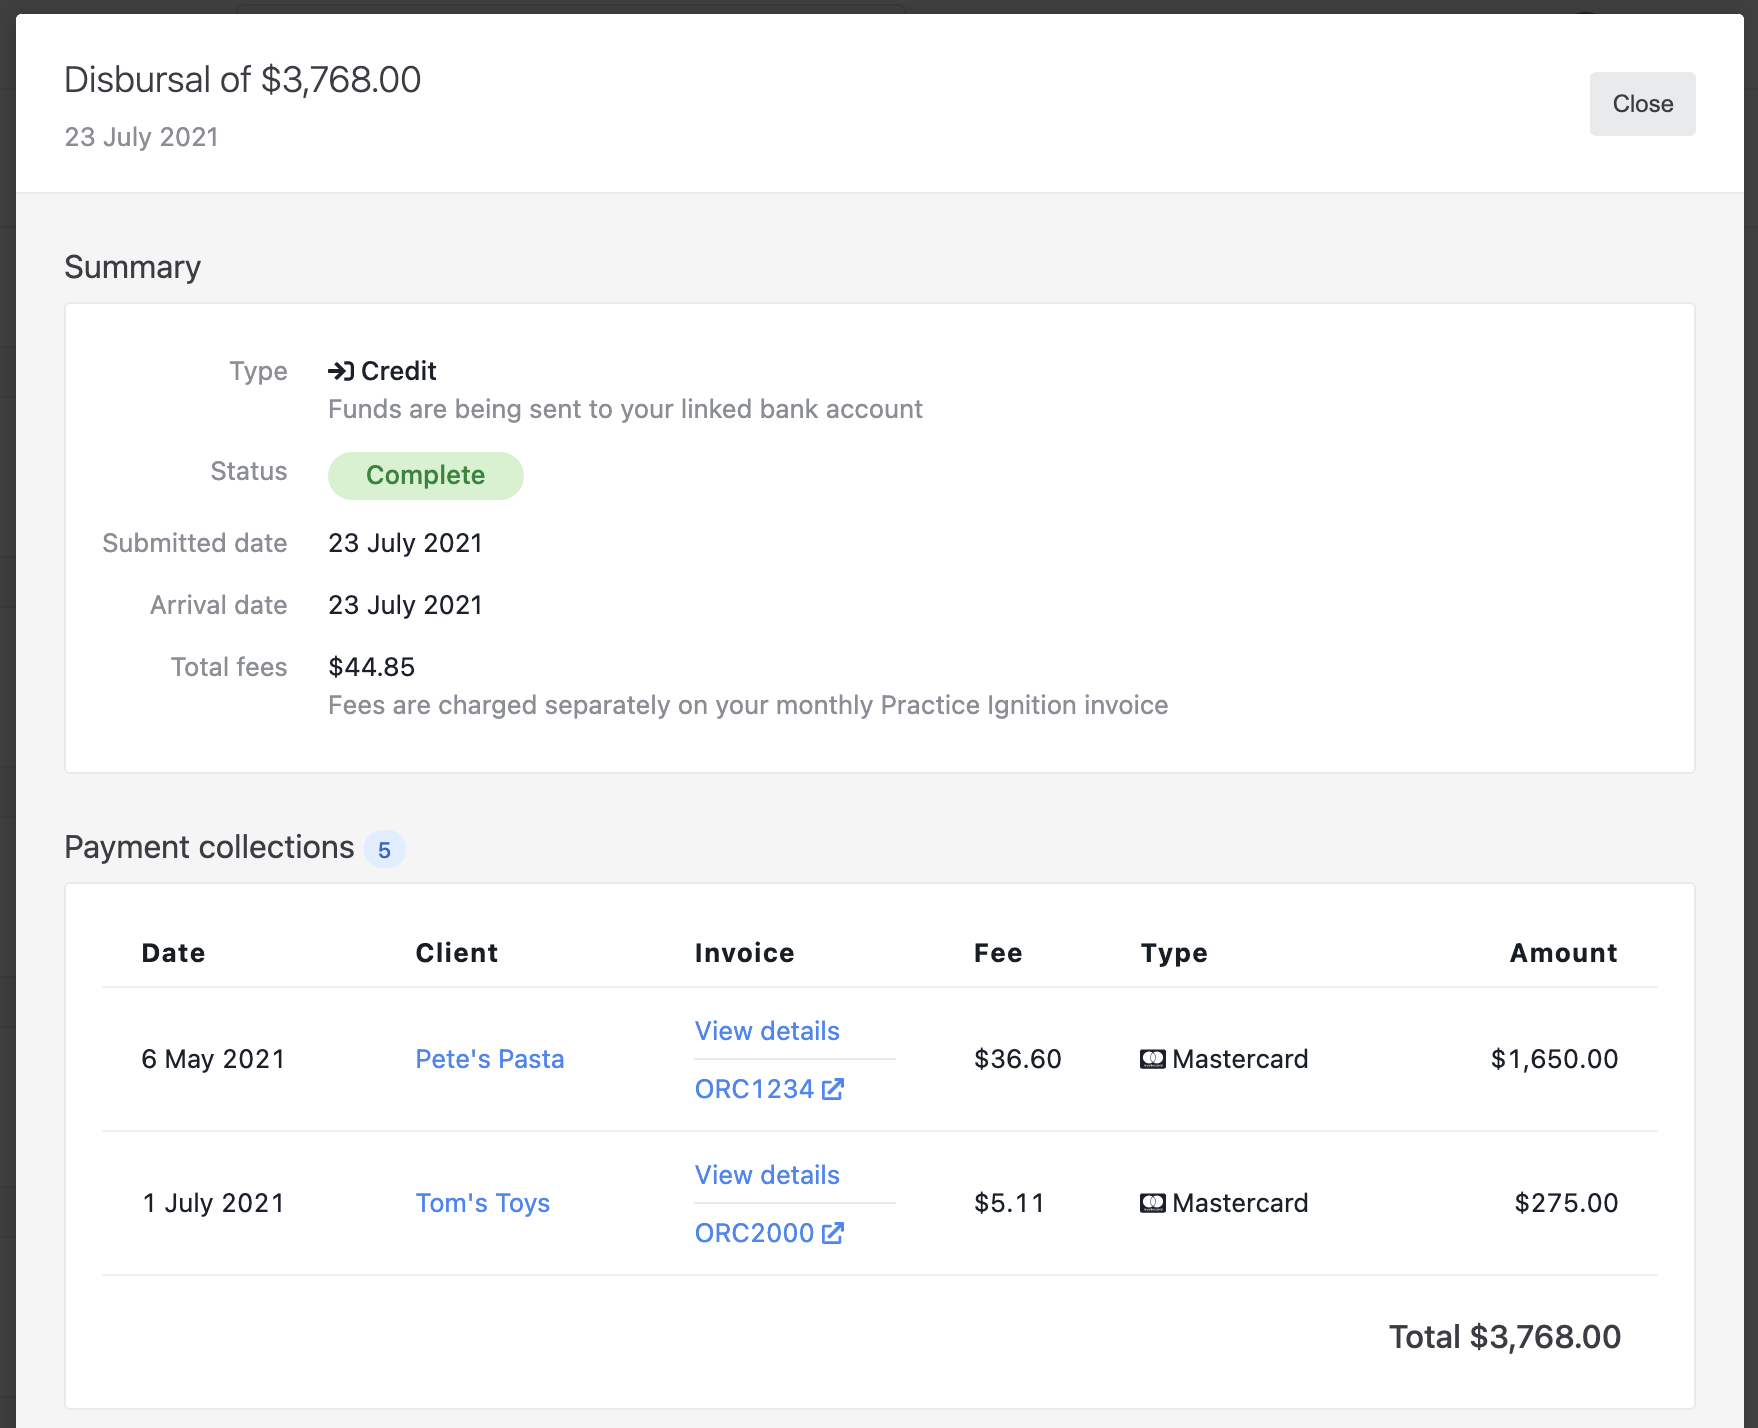Open the Tom's Toys client link

coord(482,1203)
